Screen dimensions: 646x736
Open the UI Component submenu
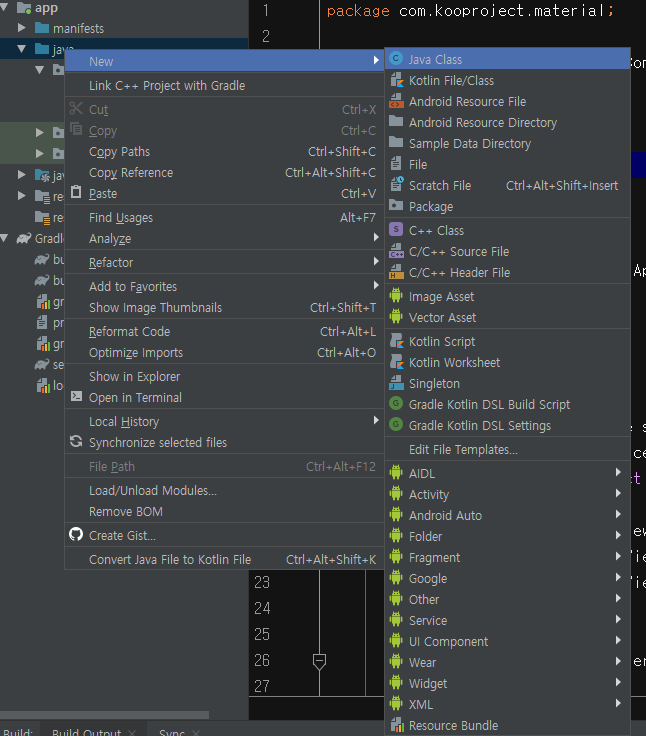pos(508,641)
